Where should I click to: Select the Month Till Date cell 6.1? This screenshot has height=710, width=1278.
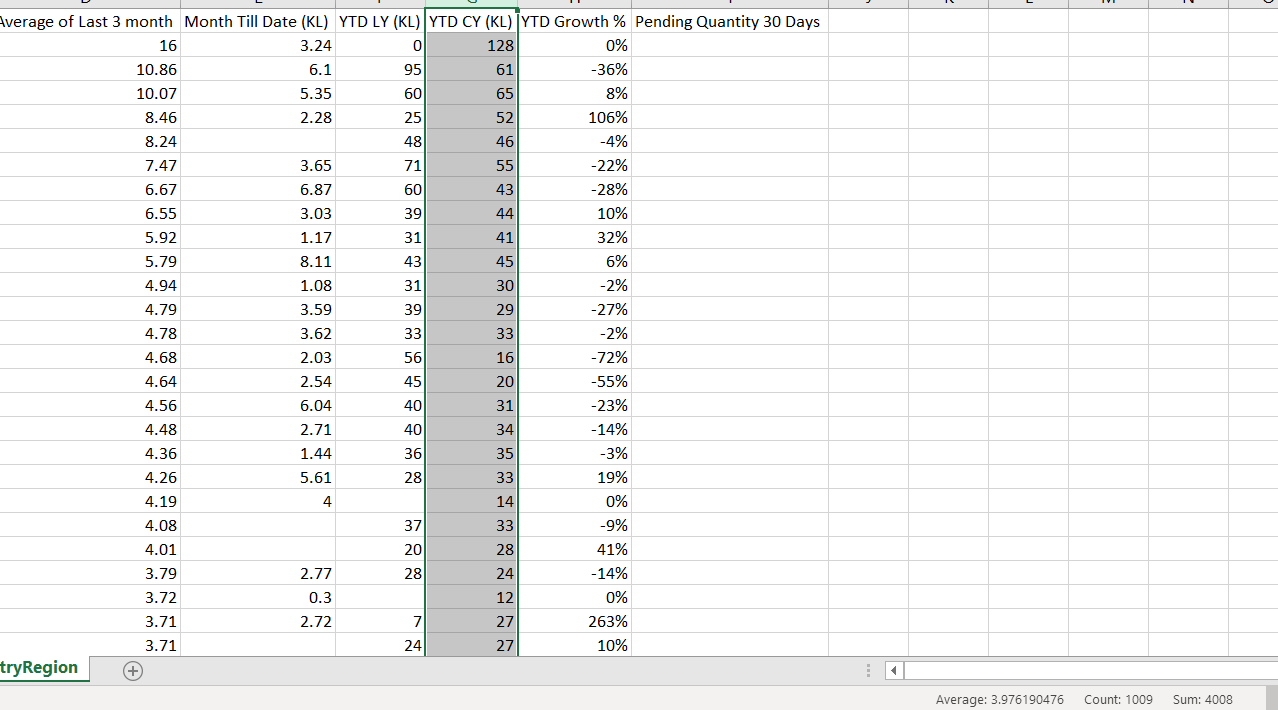coord(258,69)
